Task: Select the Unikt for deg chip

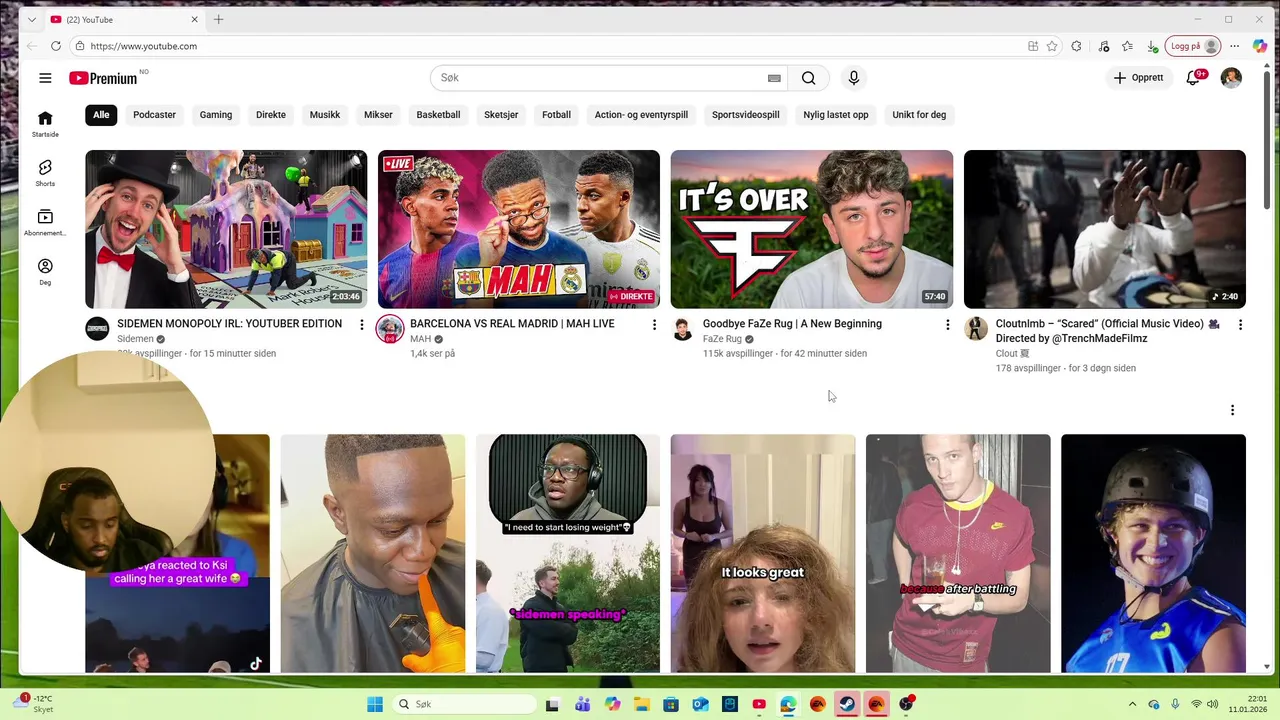Action: click(x=919, y=115)
